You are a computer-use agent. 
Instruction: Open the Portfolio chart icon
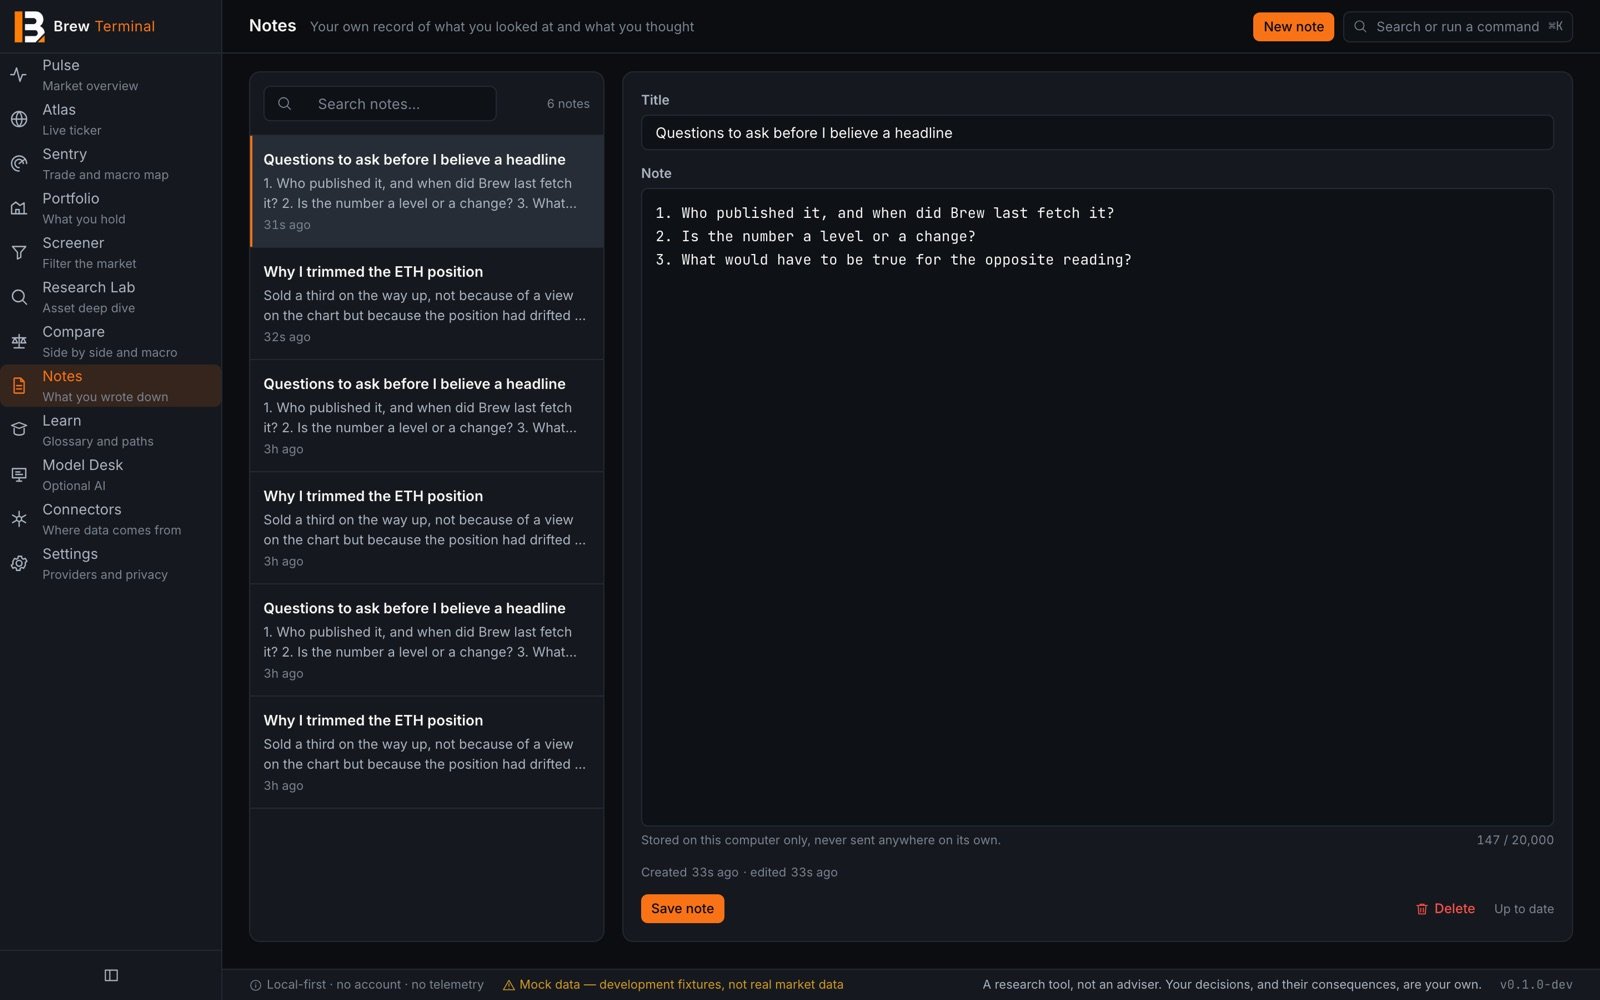coord(19,208)
